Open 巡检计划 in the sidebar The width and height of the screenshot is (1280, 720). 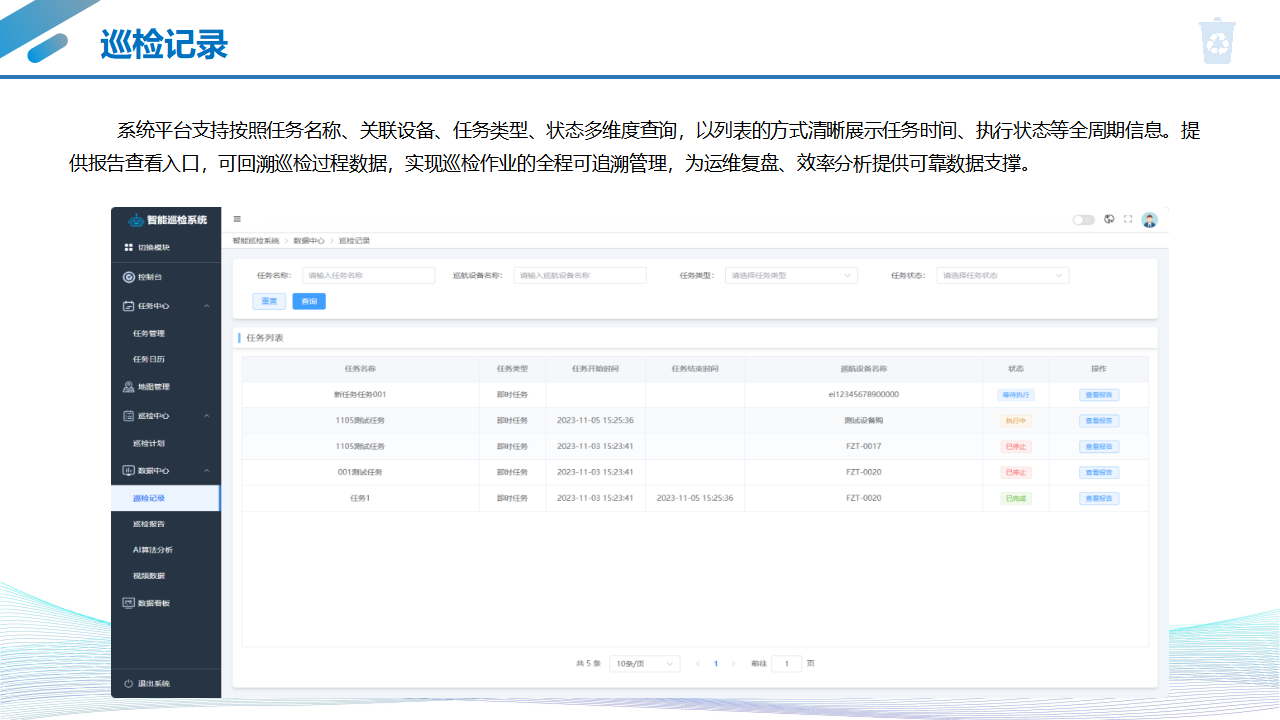[149, 443]
